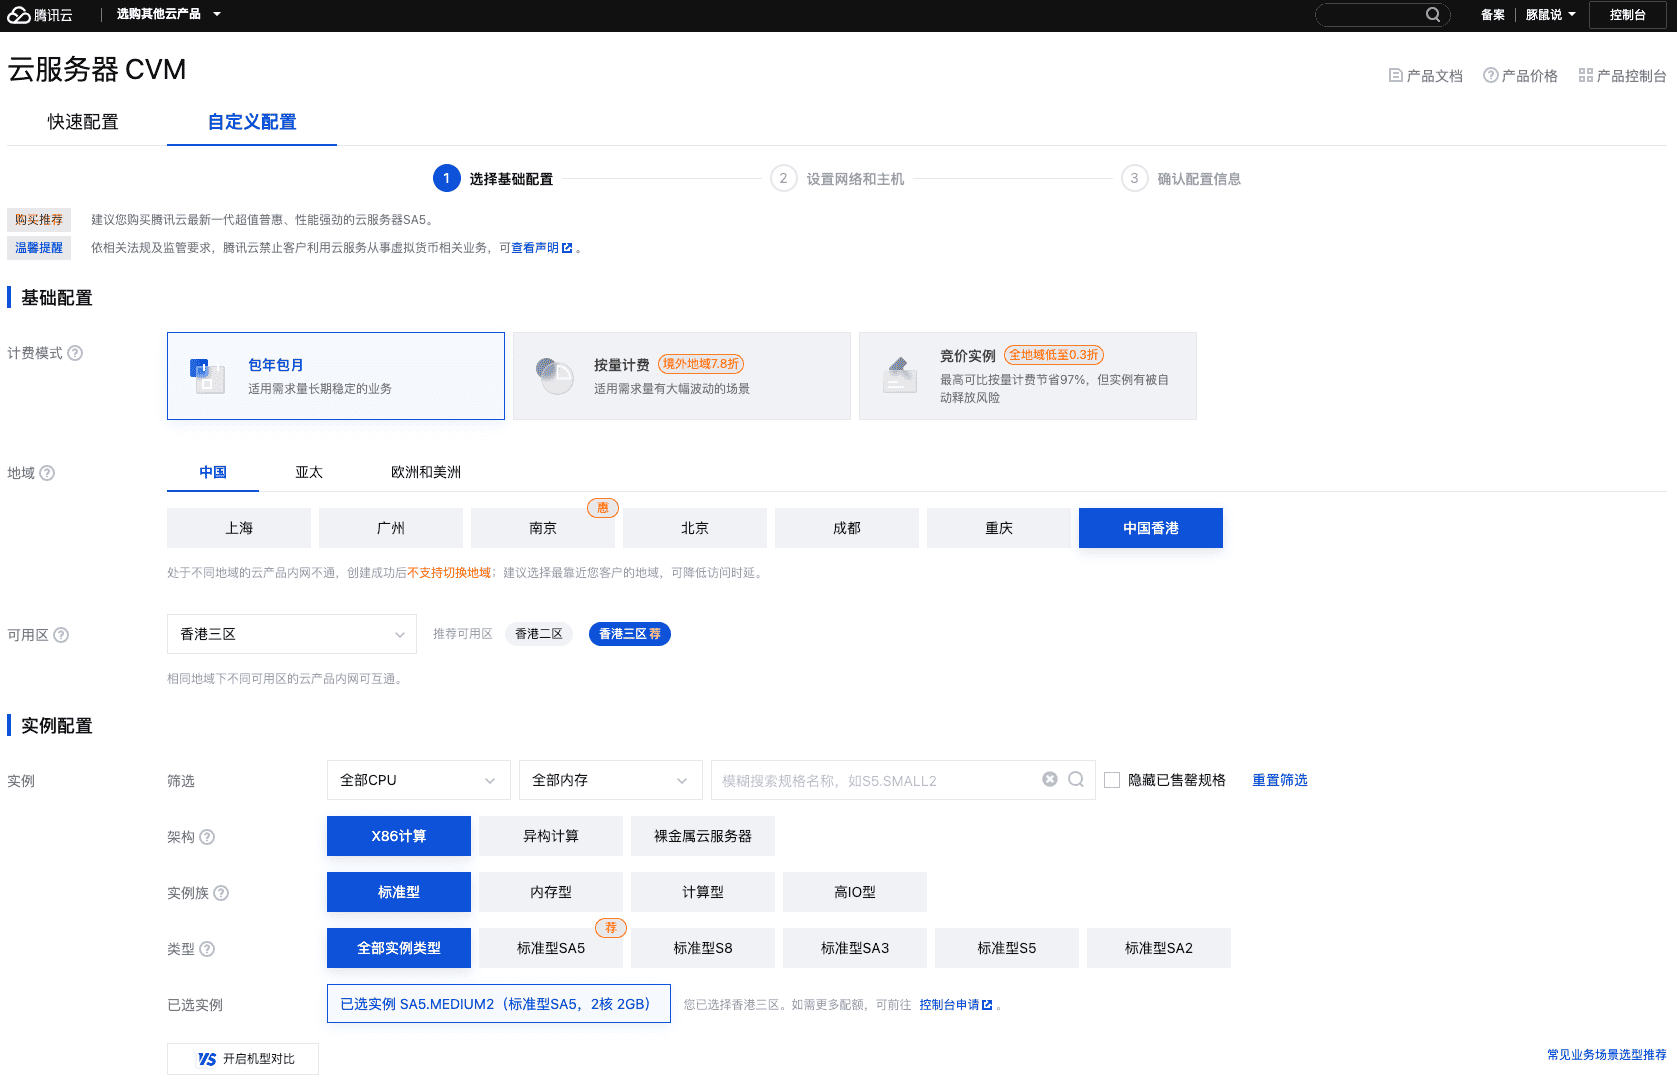The height and width of the screenshot is (1075, 1677).
Task: Click the 重置筛选 link to reset filters
Action: click(1279, 780)
